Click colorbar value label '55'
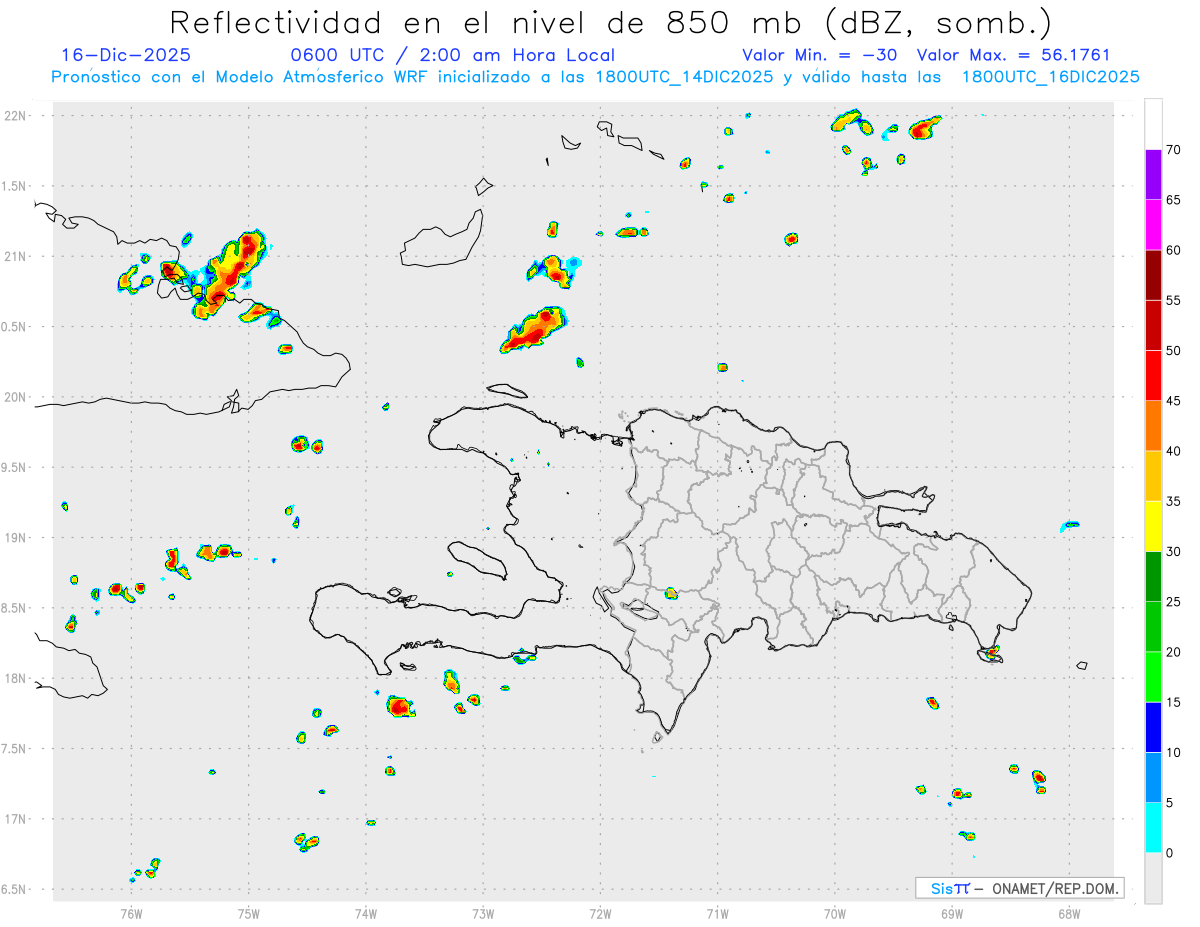Image resolution: width=1200 pixels, height=927 pixels. [x=1174, y=300]
